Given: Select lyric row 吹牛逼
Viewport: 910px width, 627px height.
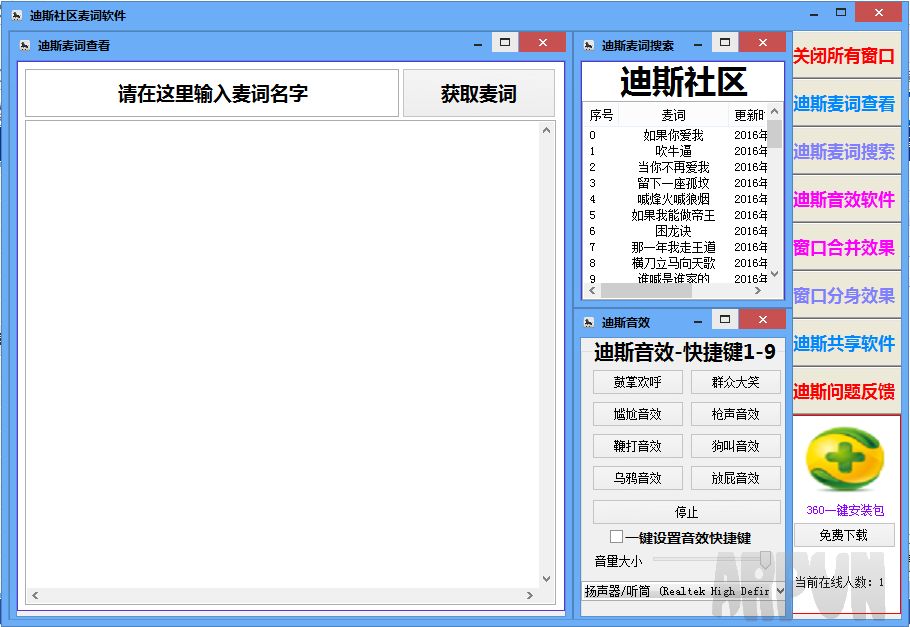Looking at the screenshot, I should (x=676, y=152).
